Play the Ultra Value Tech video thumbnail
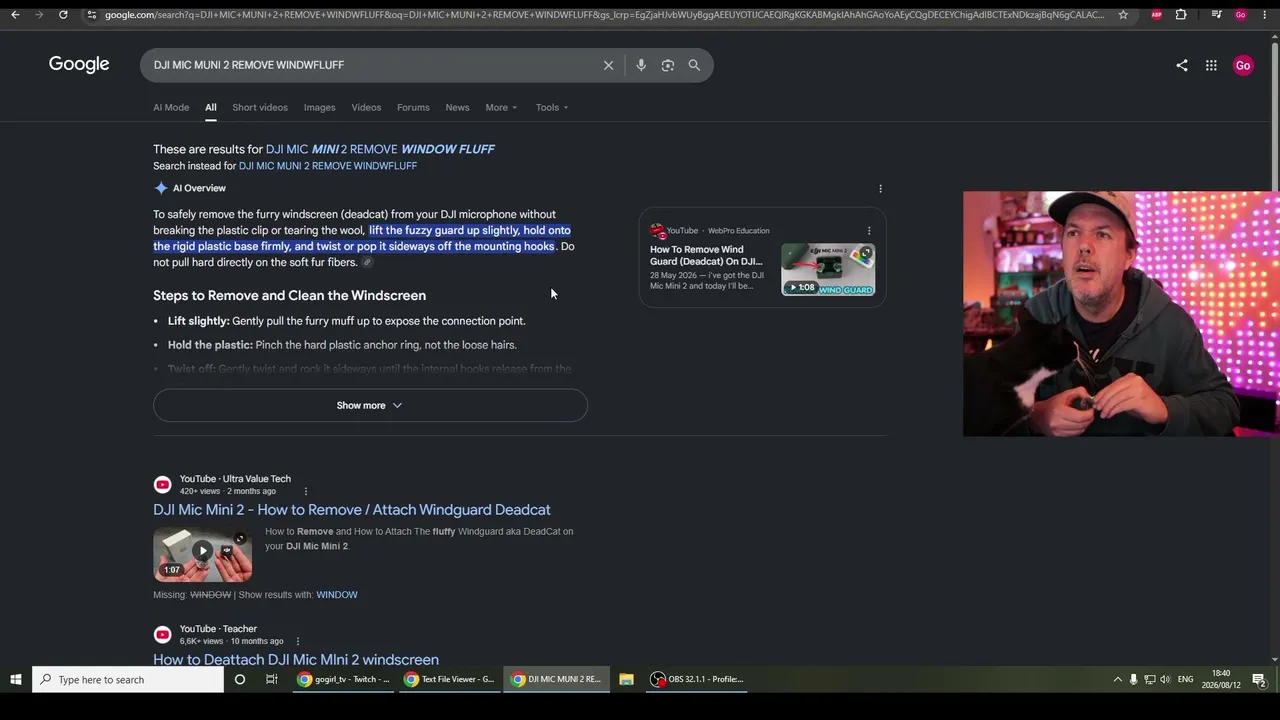Viewport: 1280px width, 720px height. click(203, 553)
